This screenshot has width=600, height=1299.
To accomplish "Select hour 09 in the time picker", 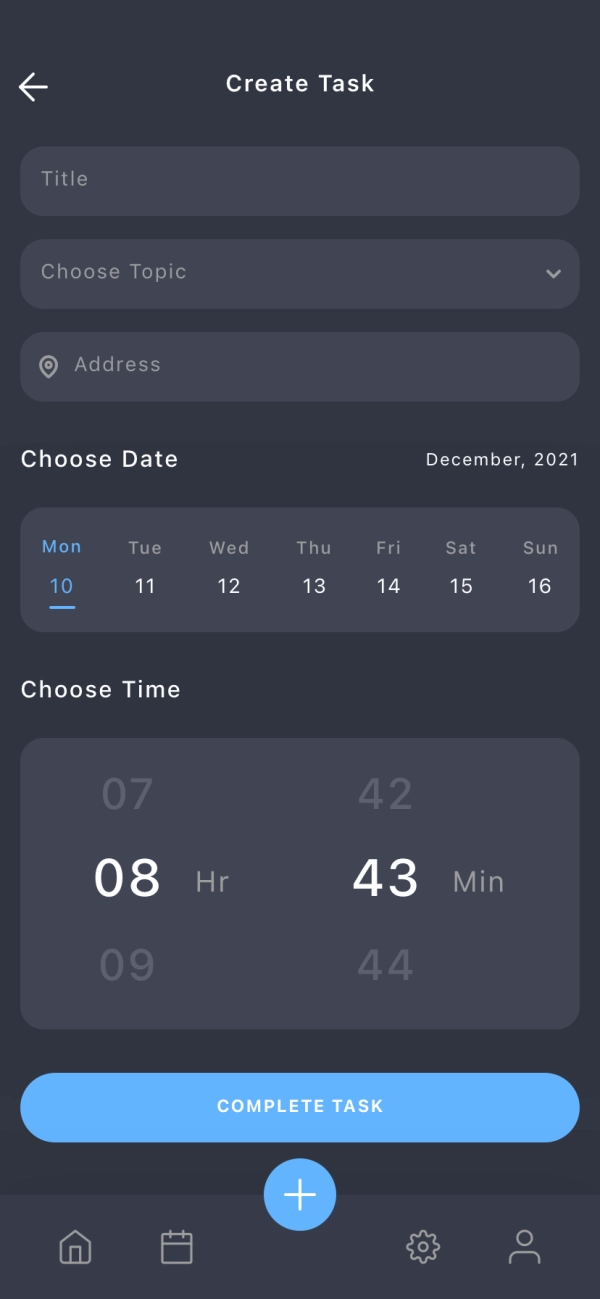I will tap(127, 963).
